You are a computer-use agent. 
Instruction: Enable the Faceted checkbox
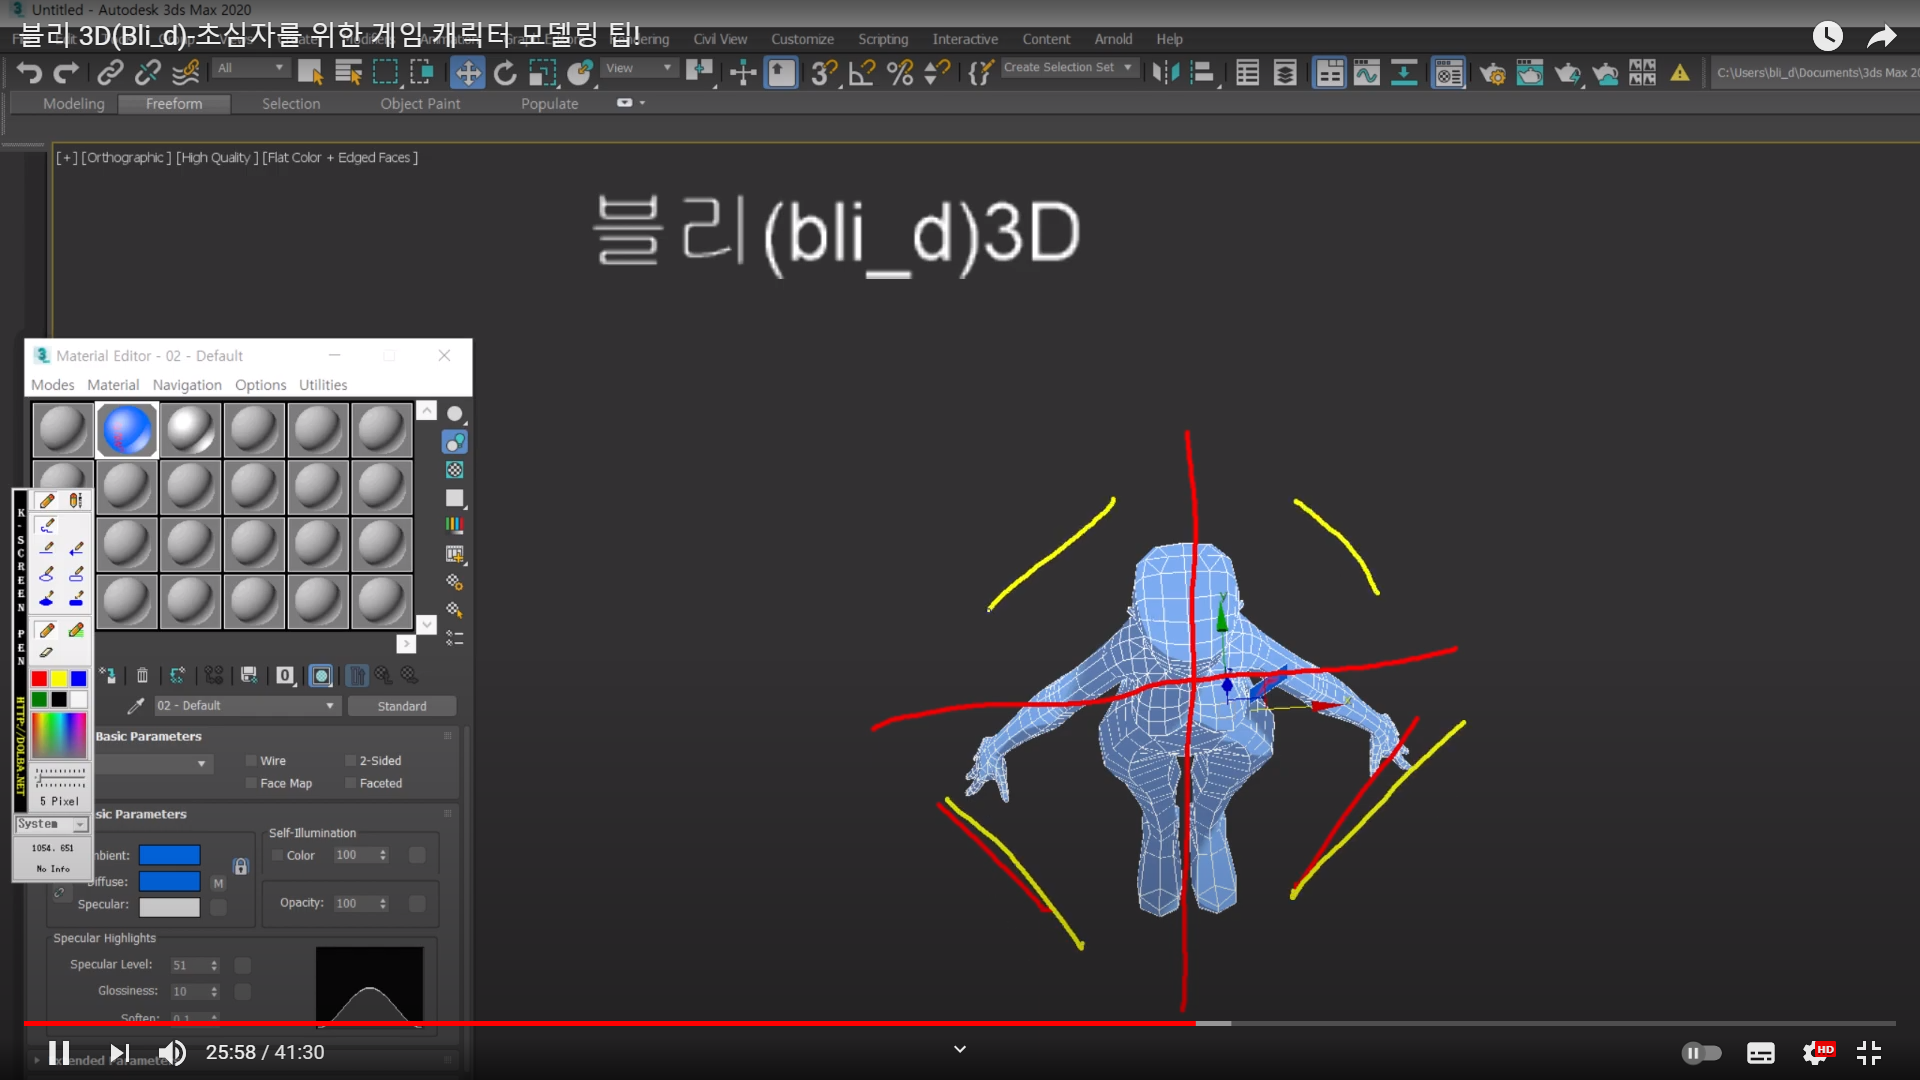351,784
